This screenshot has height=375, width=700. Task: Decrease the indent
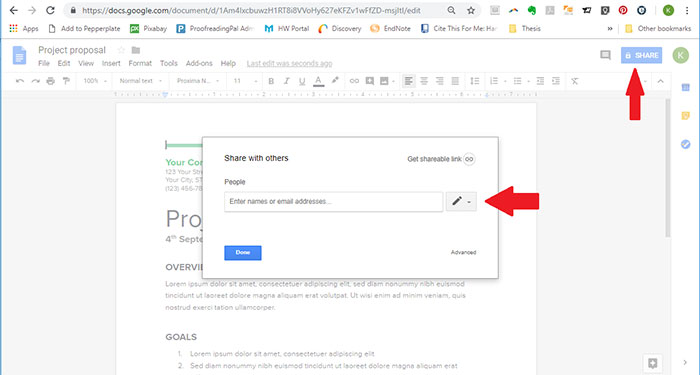[x=540, y=81]
